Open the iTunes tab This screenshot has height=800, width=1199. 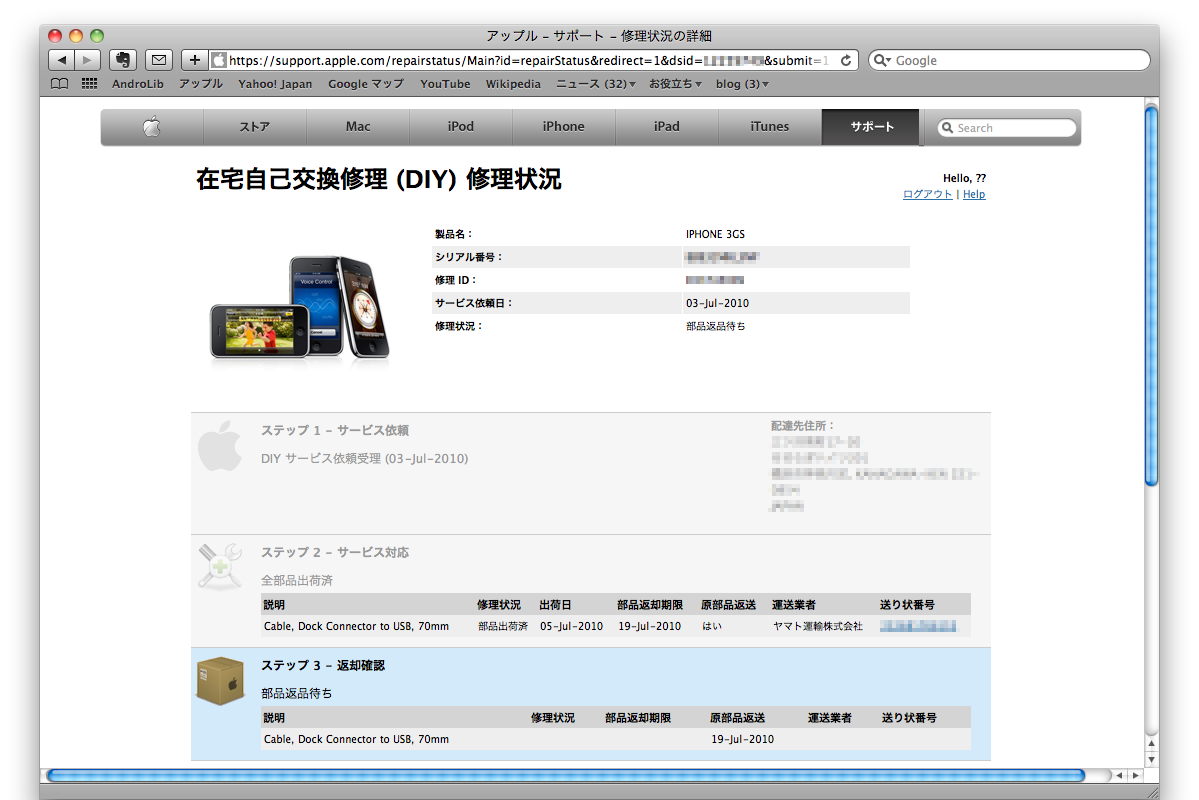769,127
